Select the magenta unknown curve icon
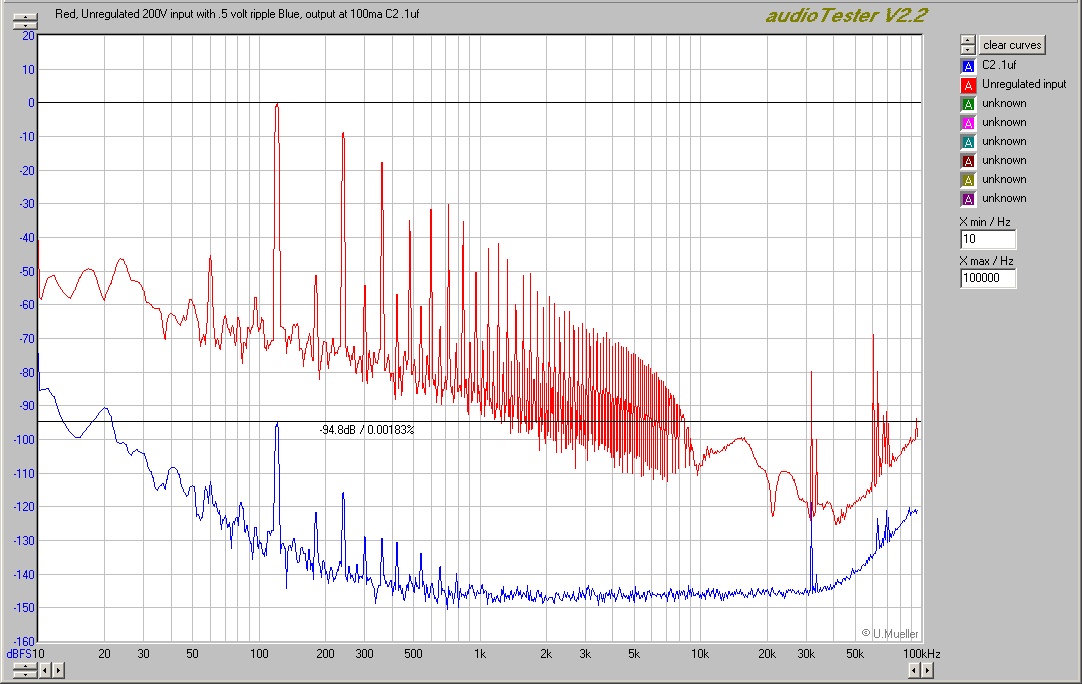This screenshot has width=1082, height=684. click(x=967, y=122)
